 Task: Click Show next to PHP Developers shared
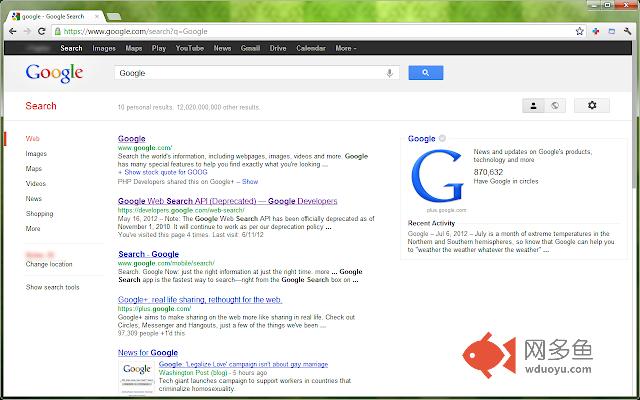coord(250,182)
